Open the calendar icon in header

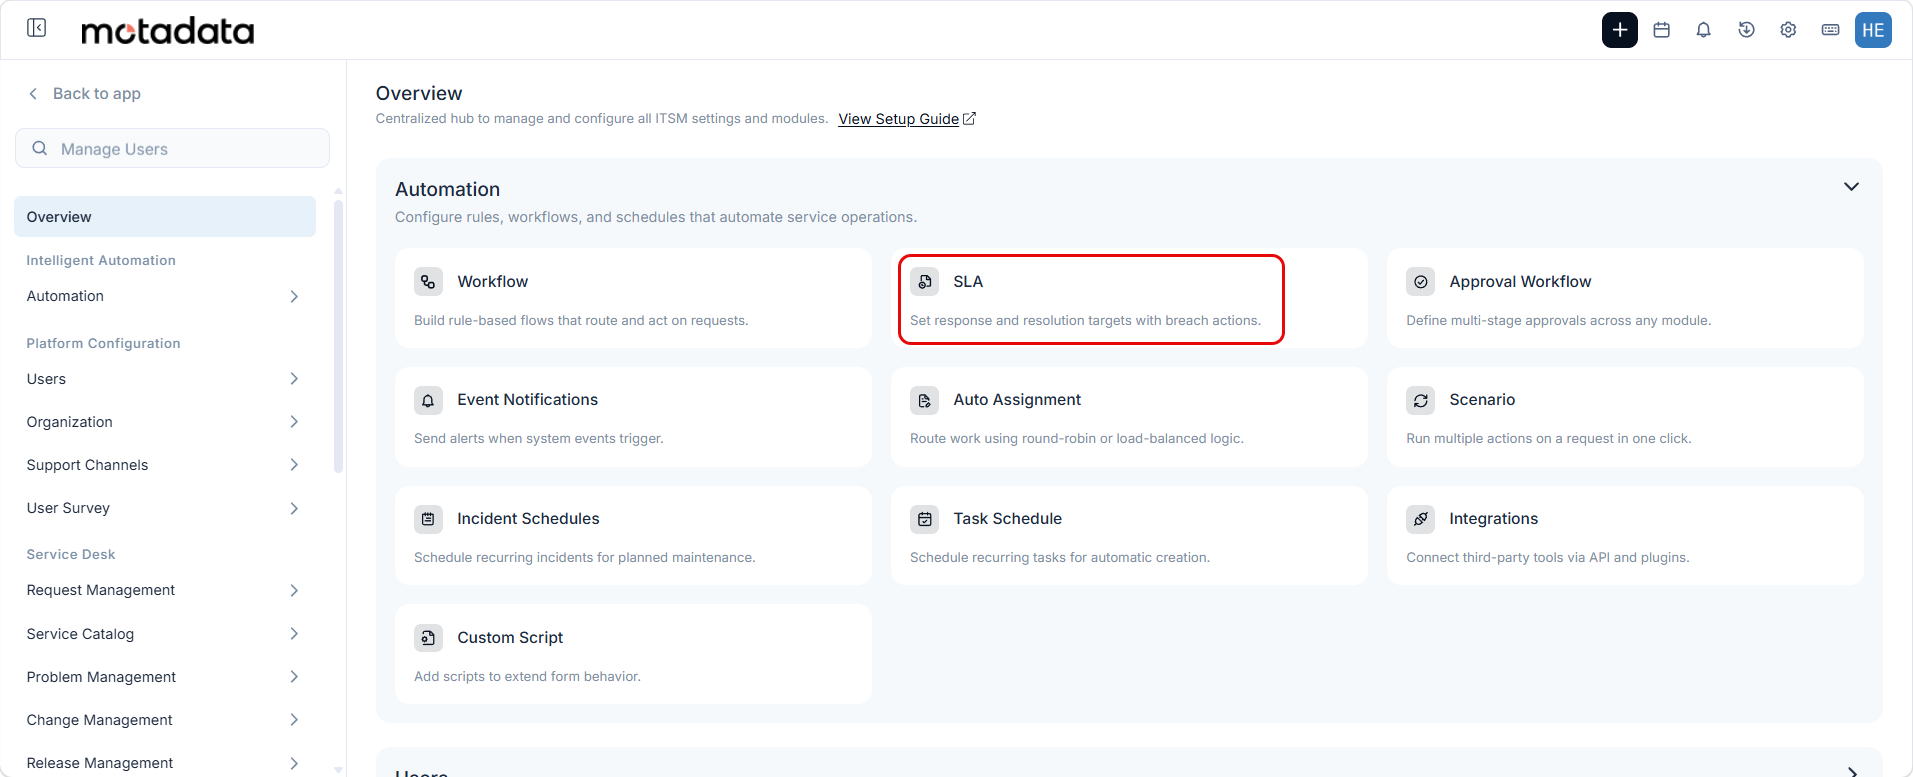click(x=1662, y=30)
